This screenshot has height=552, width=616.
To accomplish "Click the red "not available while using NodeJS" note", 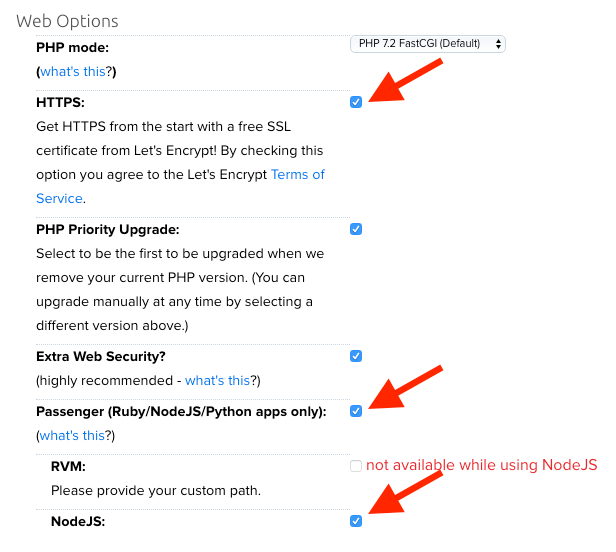I will click(481, 465).
